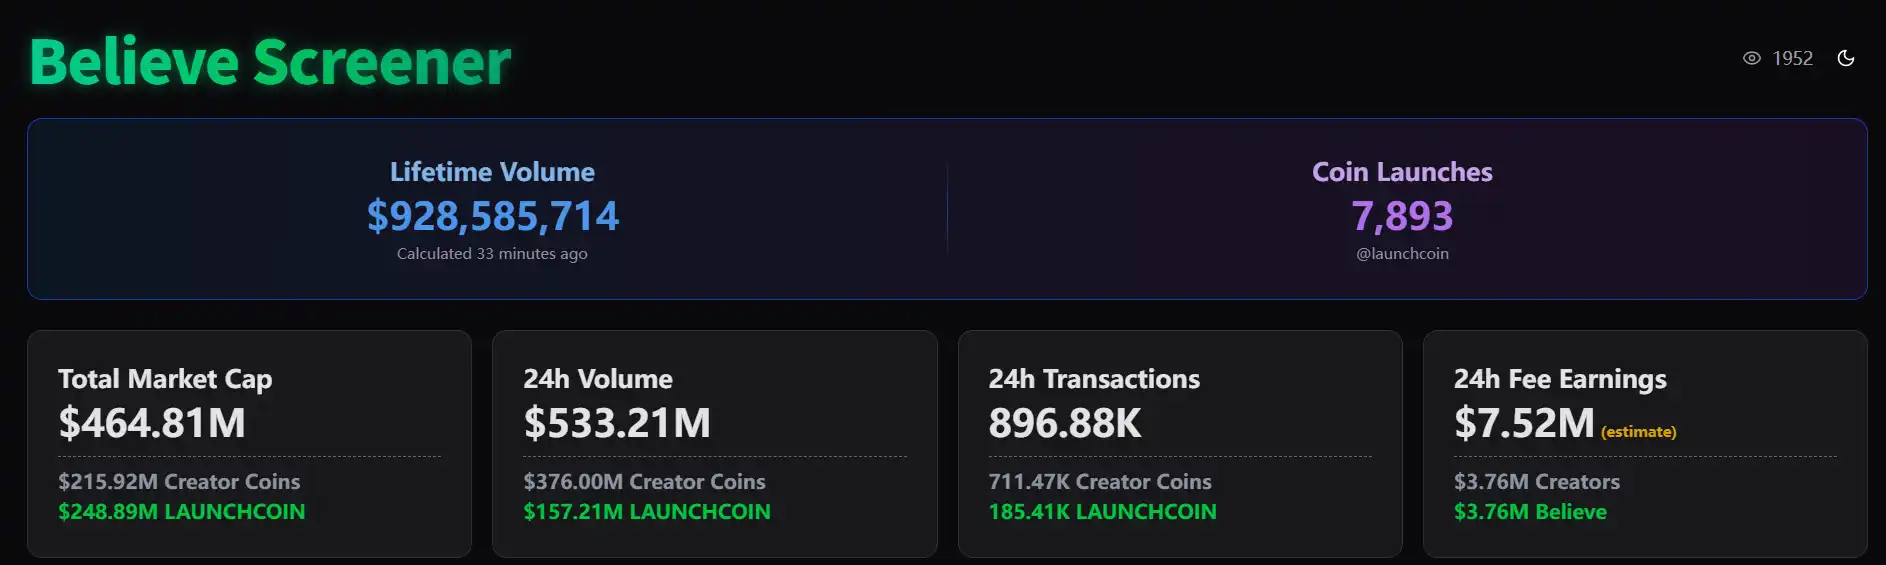The width and height of the screenshot is (1886, 565).
Task: Click 185.41K LAUNCHCOIN transactions line
Action: point(1102,512)
